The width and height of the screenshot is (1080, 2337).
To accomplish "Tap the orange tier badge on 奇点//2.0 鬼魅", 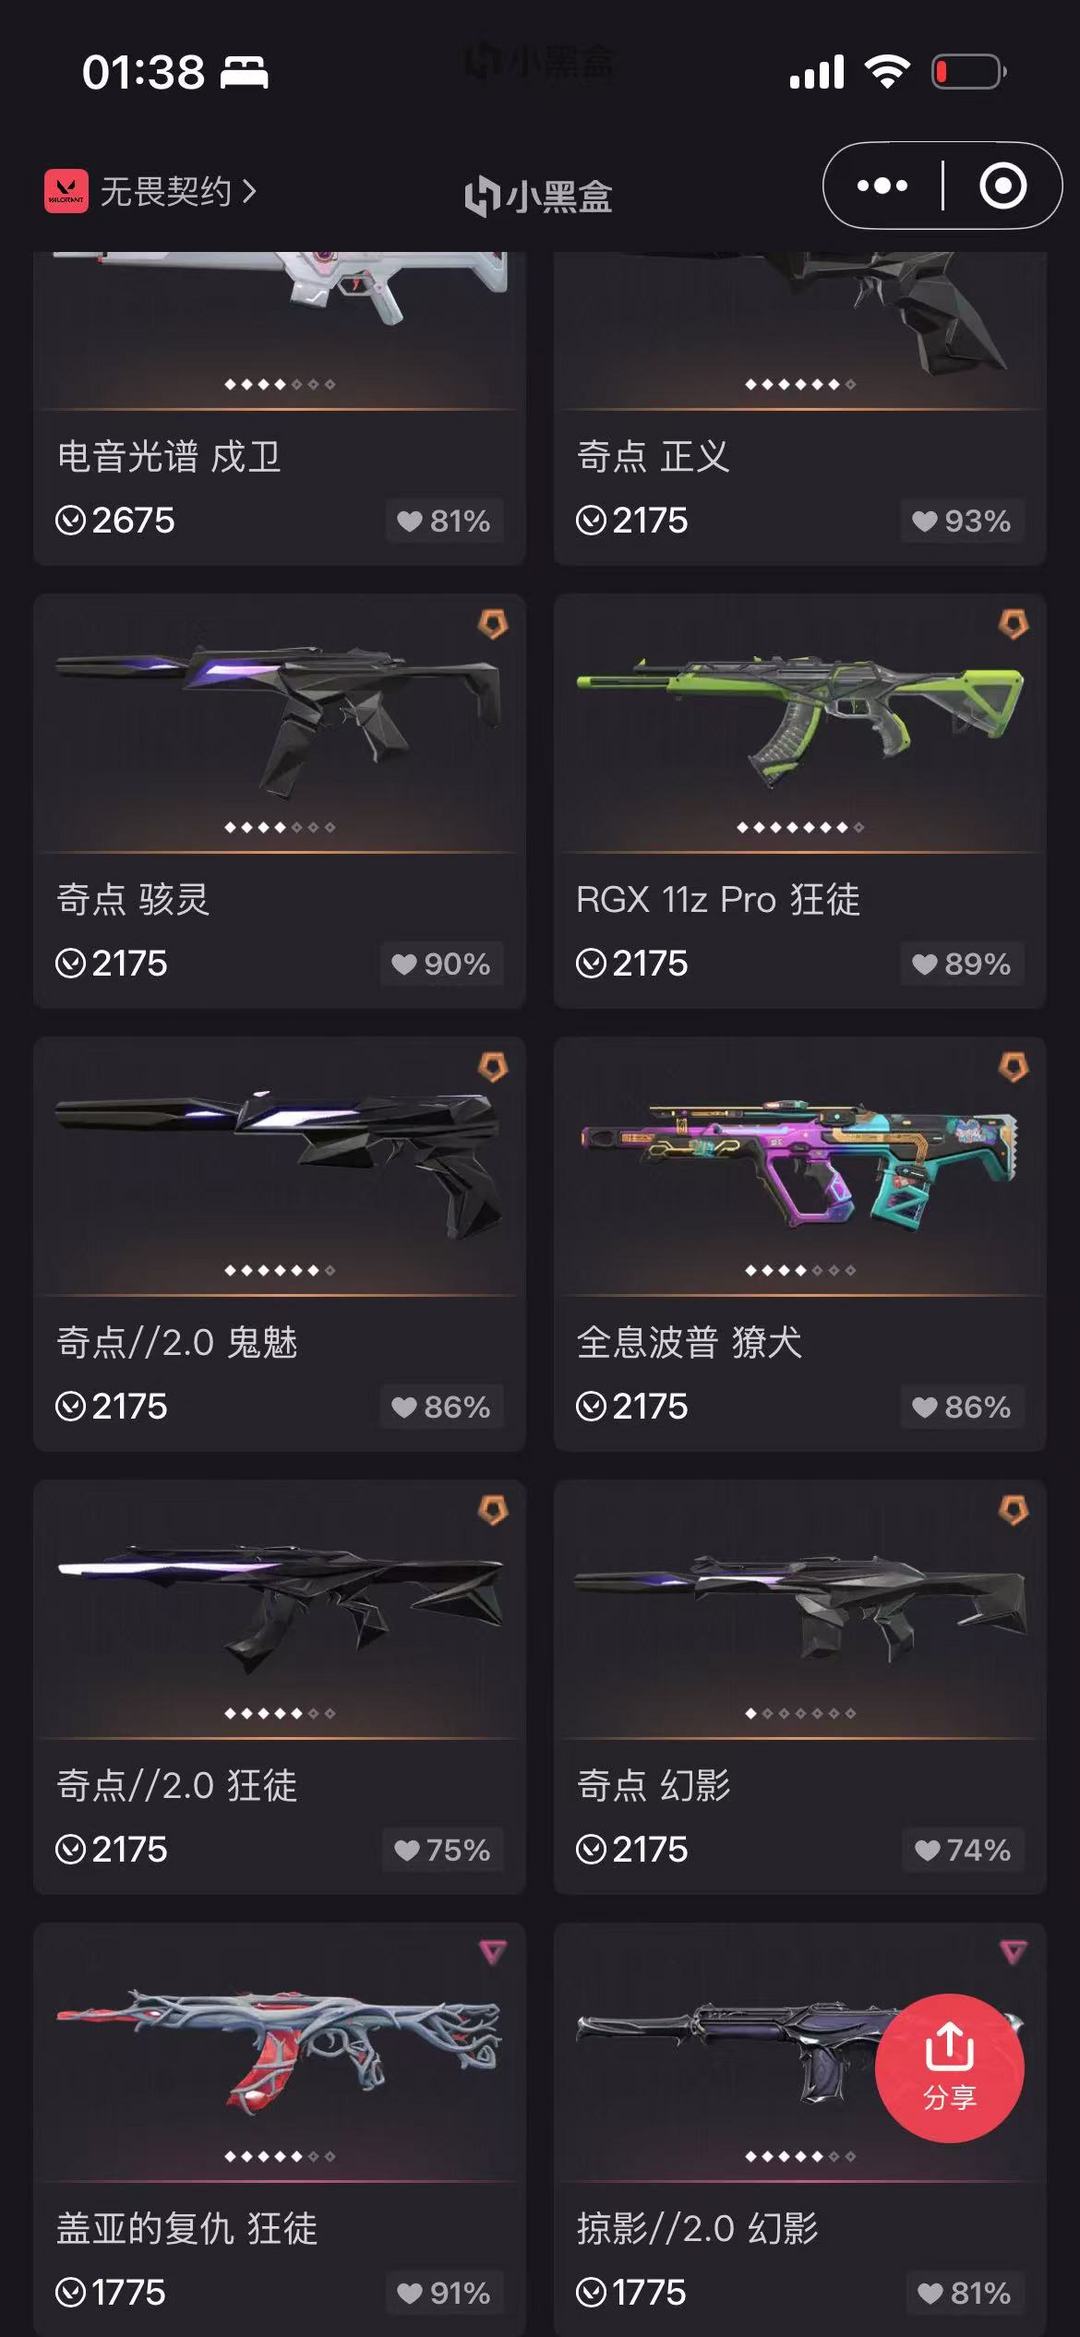I will coord(493,1067).
